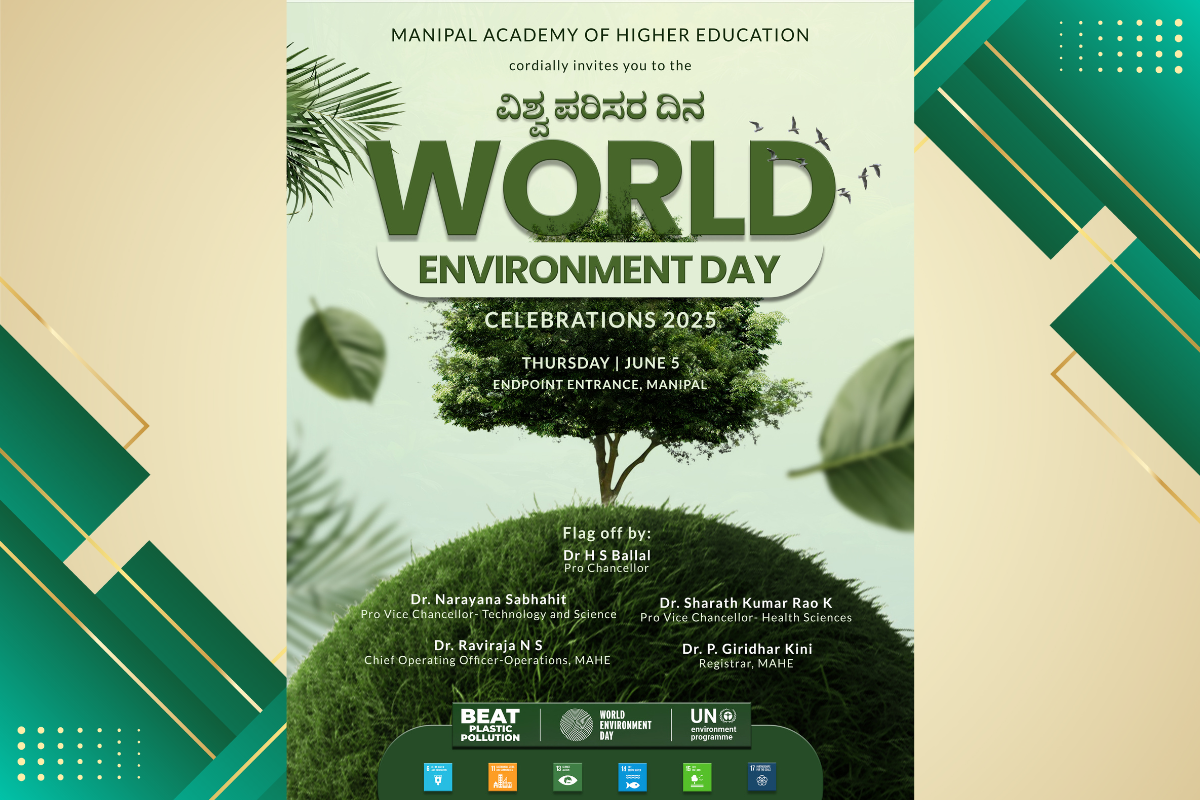This screenshot has height=800, width=1200.
Task: Click the SDG 17 Partnerships icon
Action: coord(761,776)
